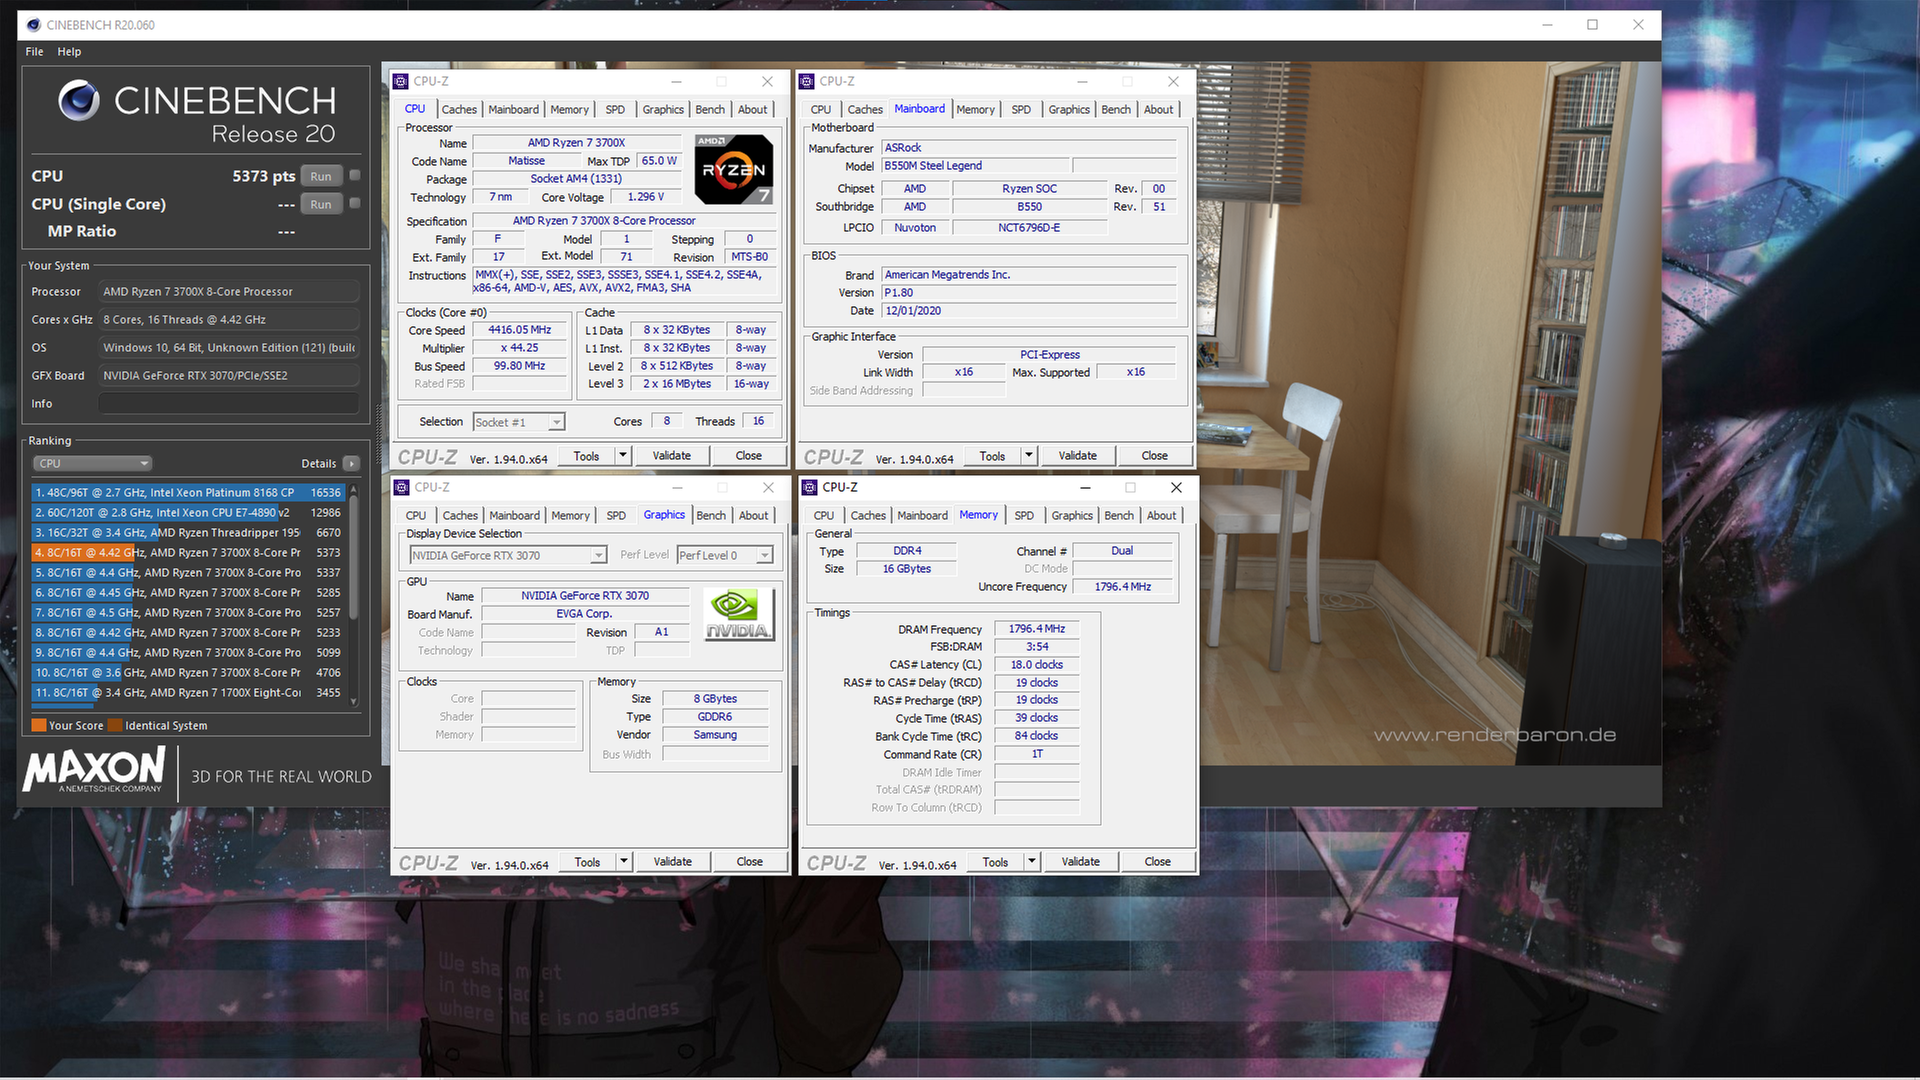Click the AMD Ryzen 7 logo image
Viewport: 1920px width, 1080px height.
pyautogui.click(x=734, y=169)
